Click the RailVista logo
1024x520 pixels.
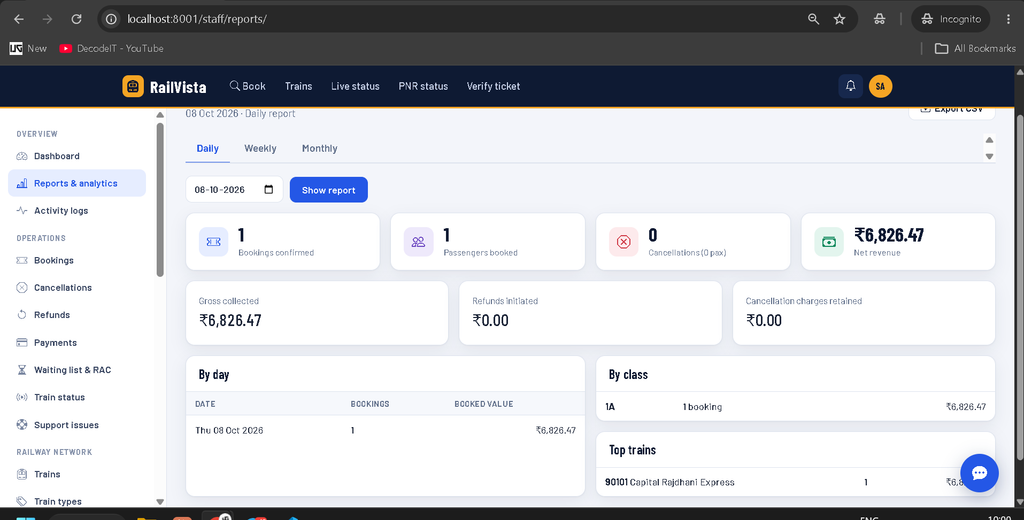tap(164, 86)
